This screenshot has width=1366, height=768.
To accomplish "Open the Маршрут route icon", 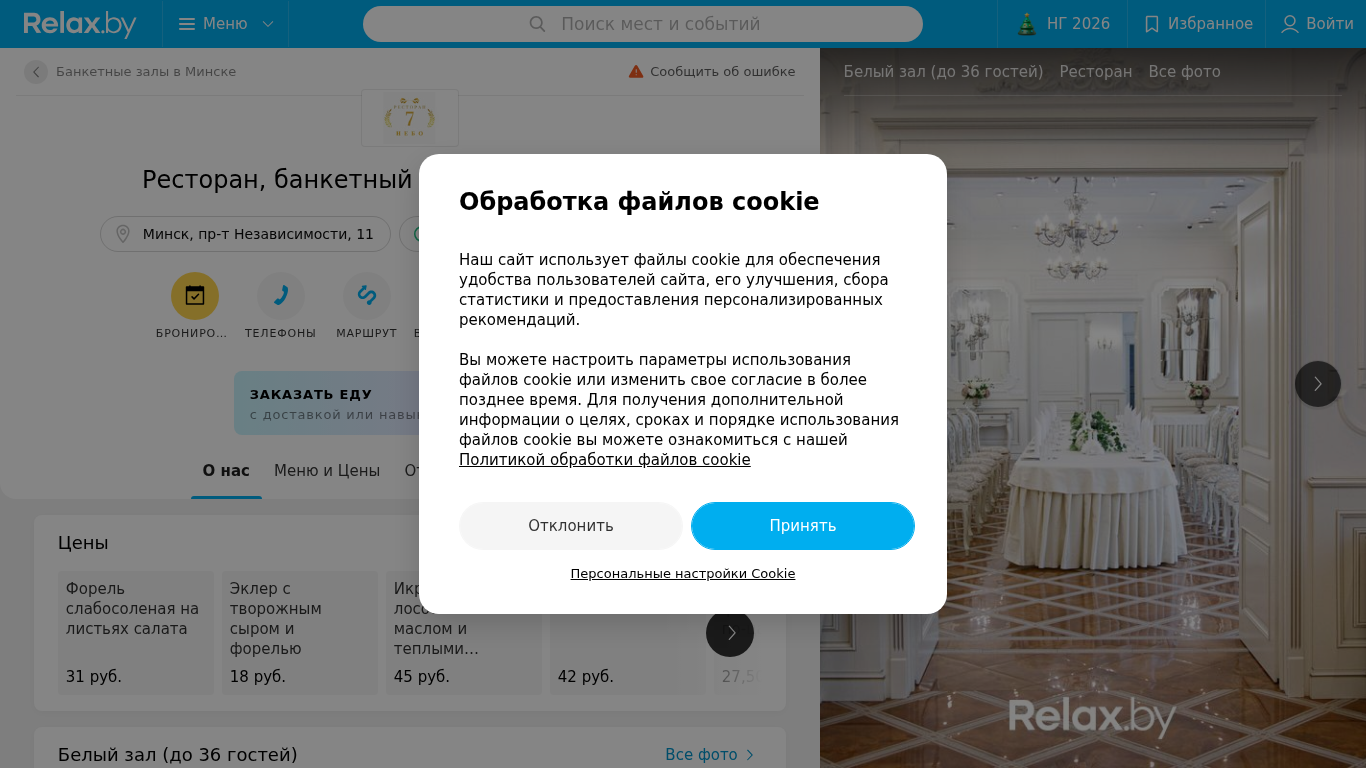I will coord(367,296).
